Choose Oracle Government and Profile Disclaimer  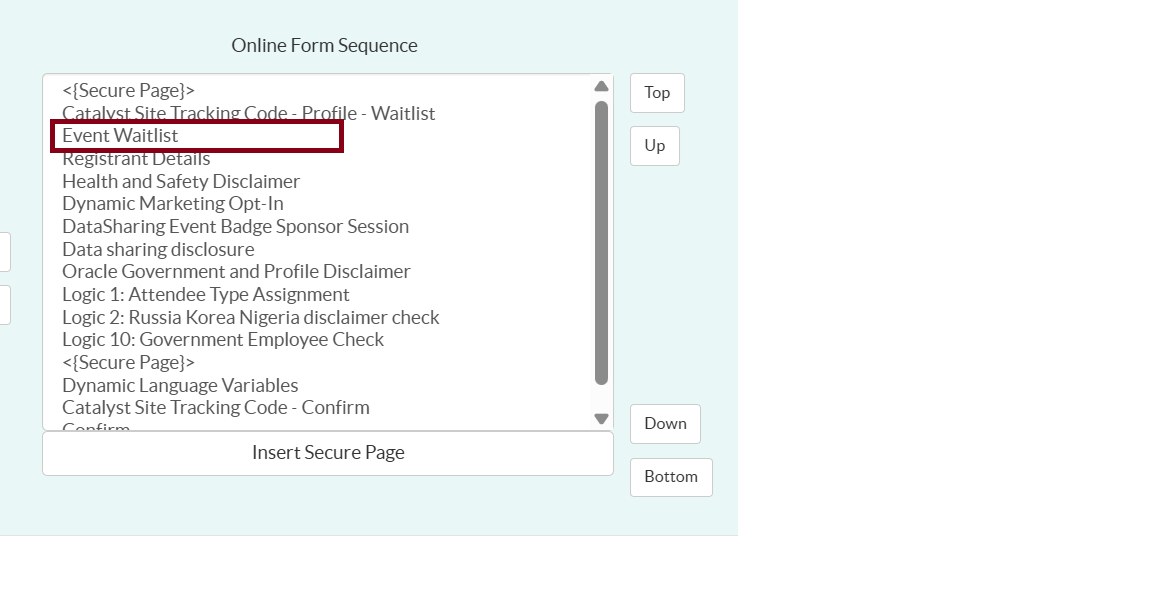point(236,272)
